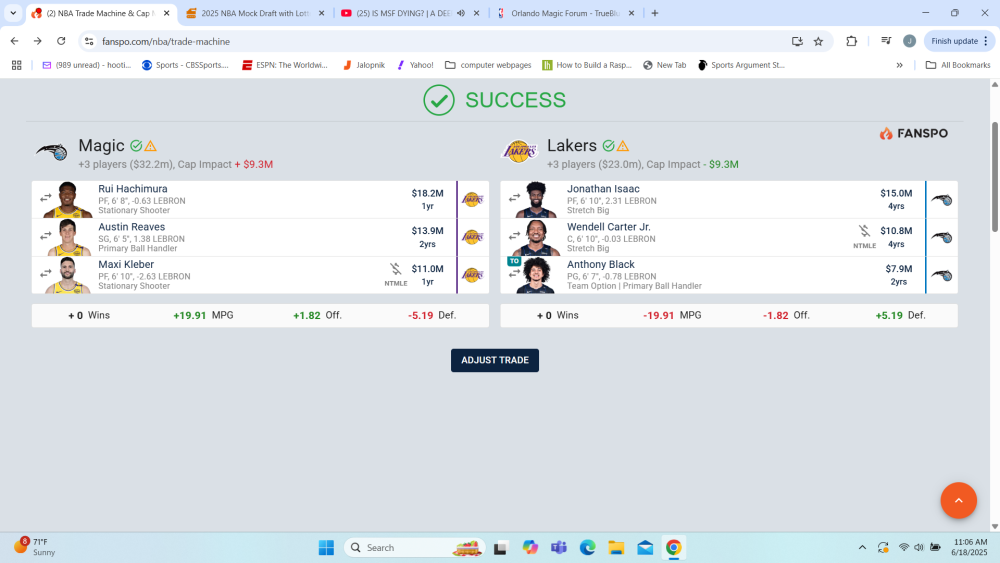Expand the hidden bookmarks chevron
The width and height of the screenshot is (1000, 563).
[x=899, y=65]
